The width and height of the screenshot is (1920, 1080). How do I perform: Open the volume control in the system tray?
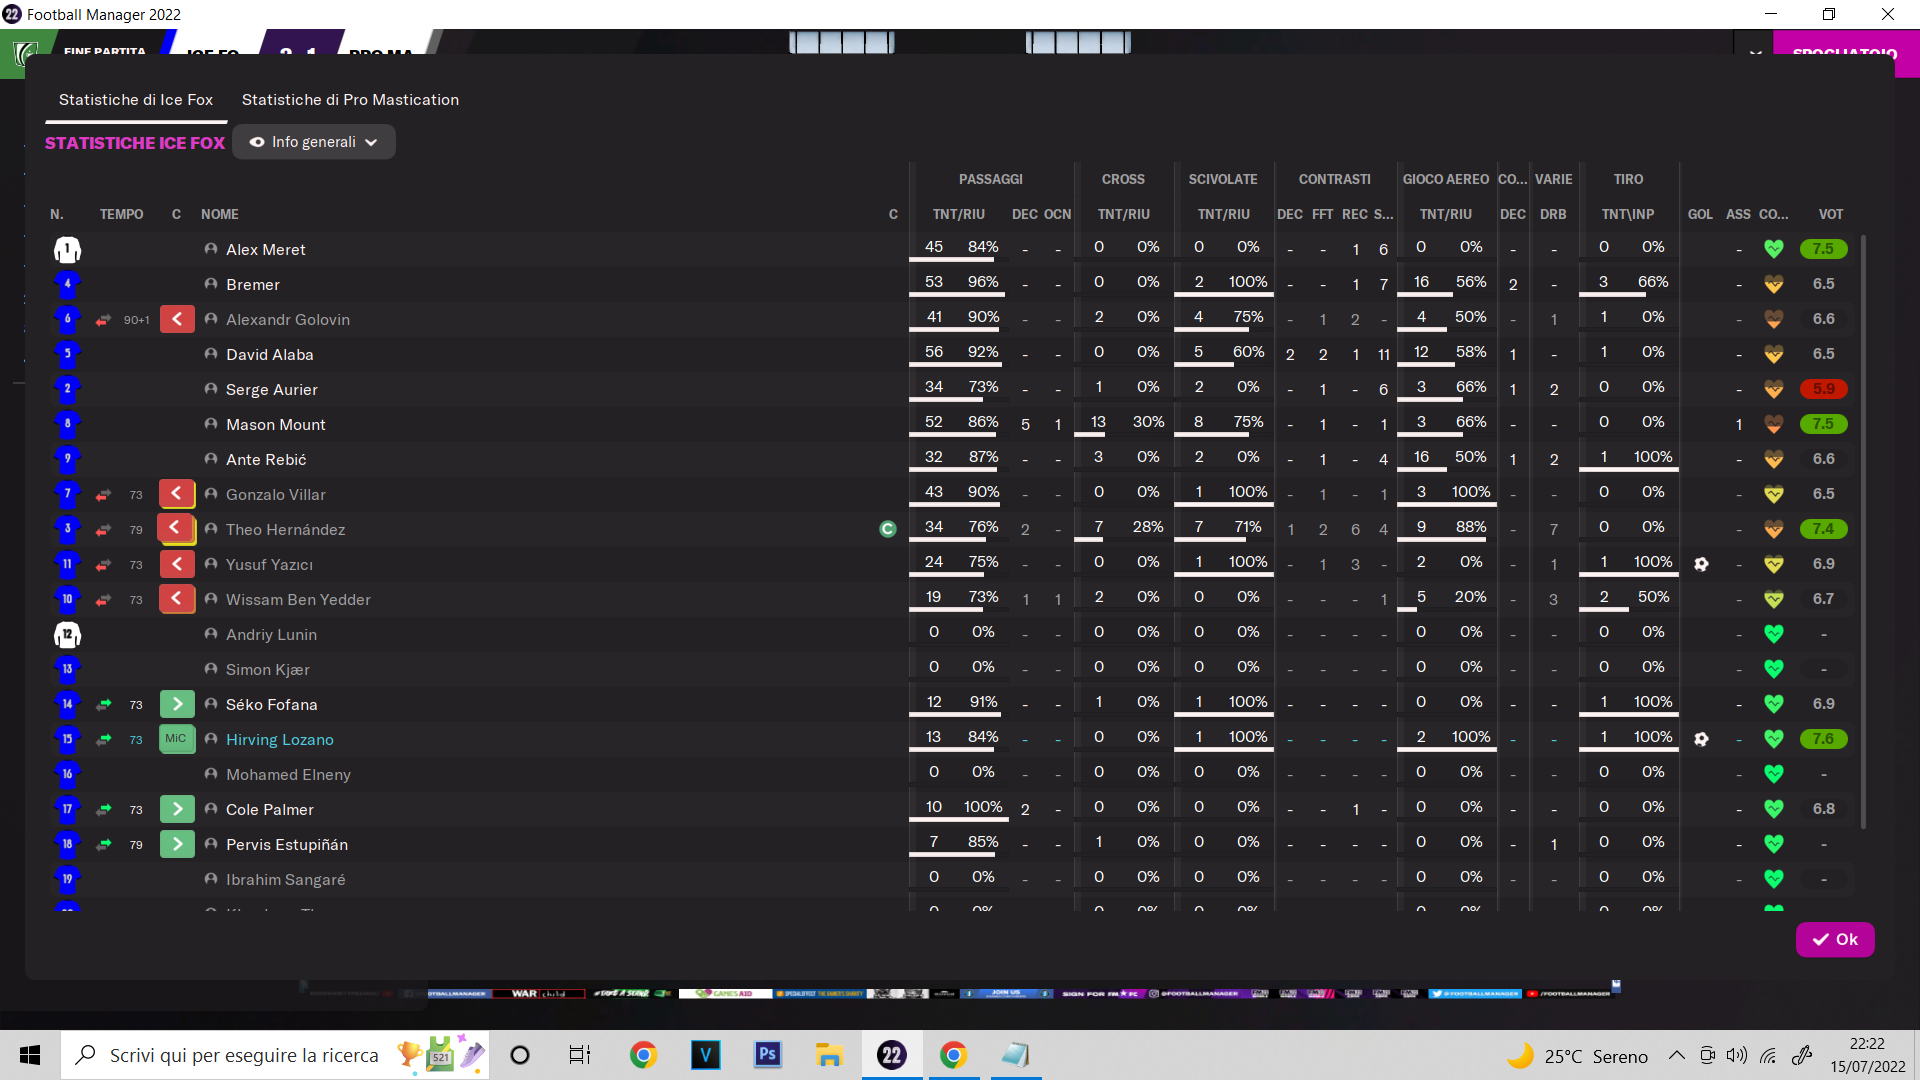[1737, 1055]
